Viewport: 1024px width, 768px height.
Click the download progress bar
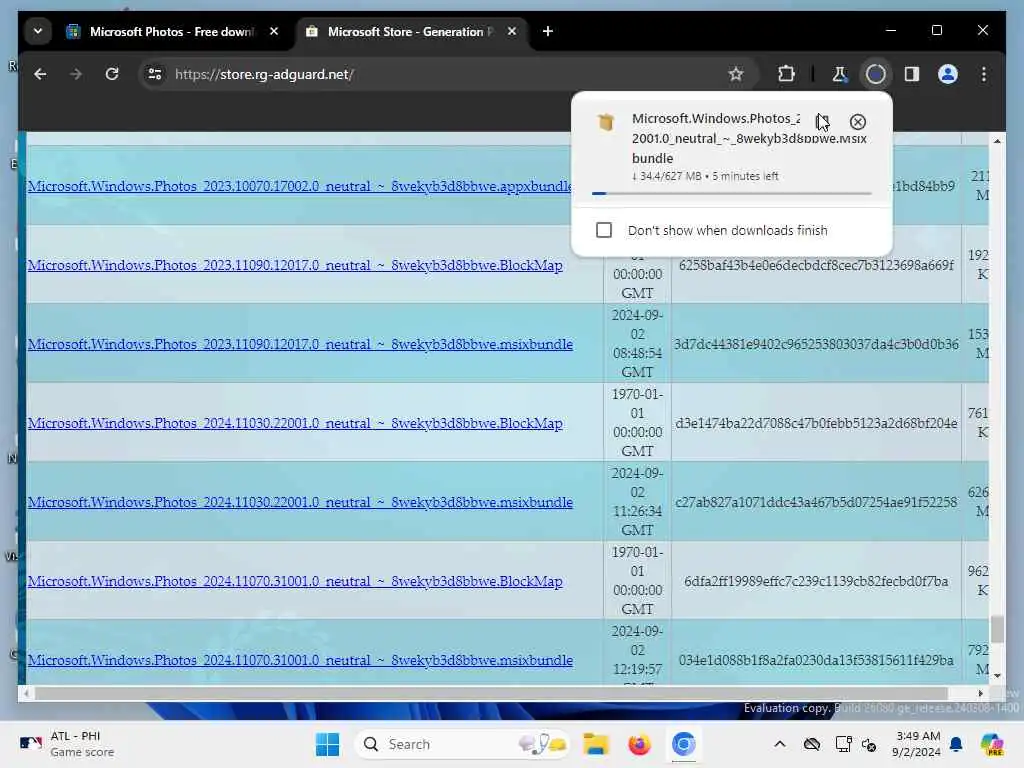[731, 193]
